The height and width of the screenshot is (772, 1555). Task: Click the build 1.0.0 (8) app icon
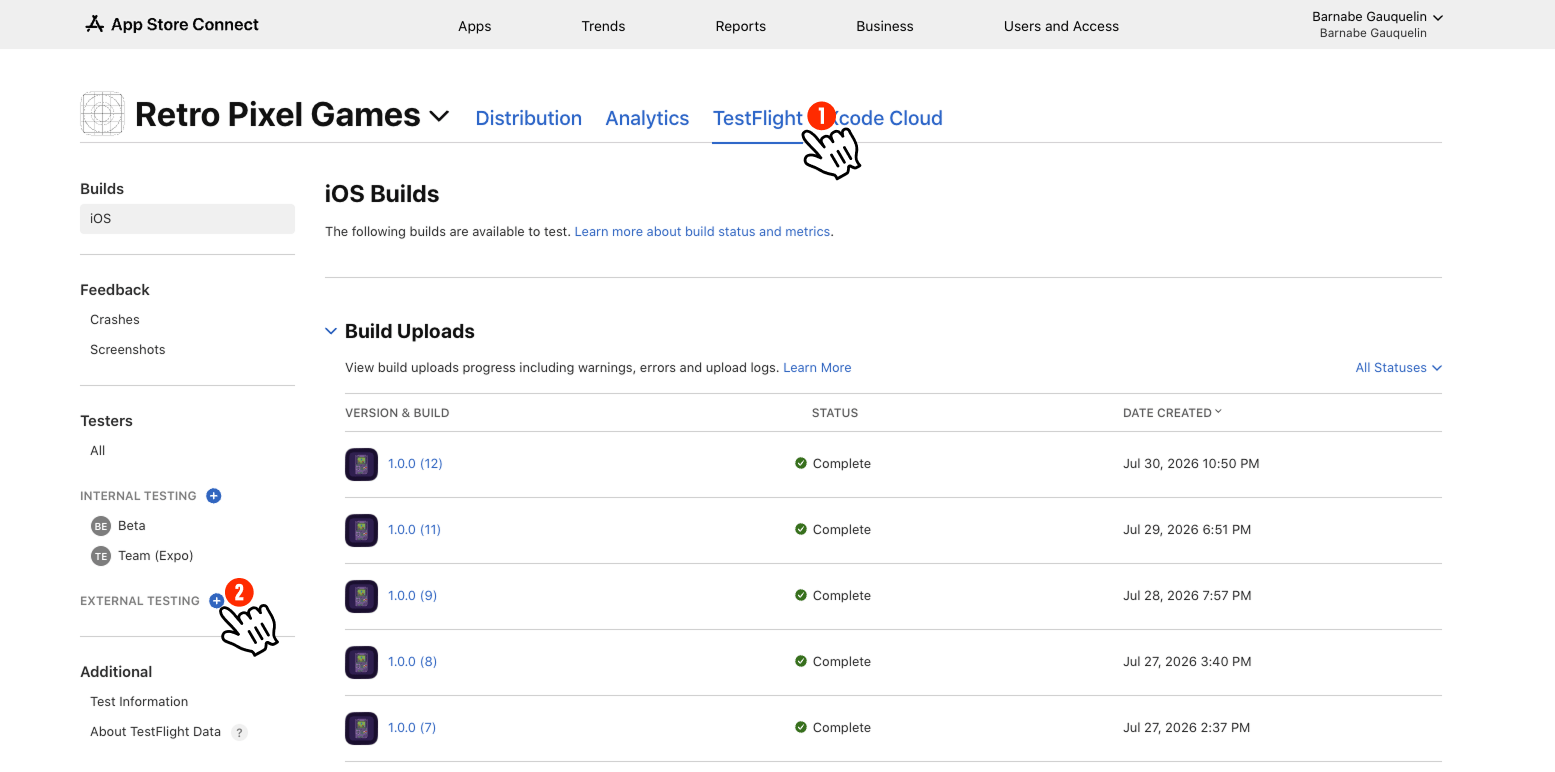(x=361, y=662)
